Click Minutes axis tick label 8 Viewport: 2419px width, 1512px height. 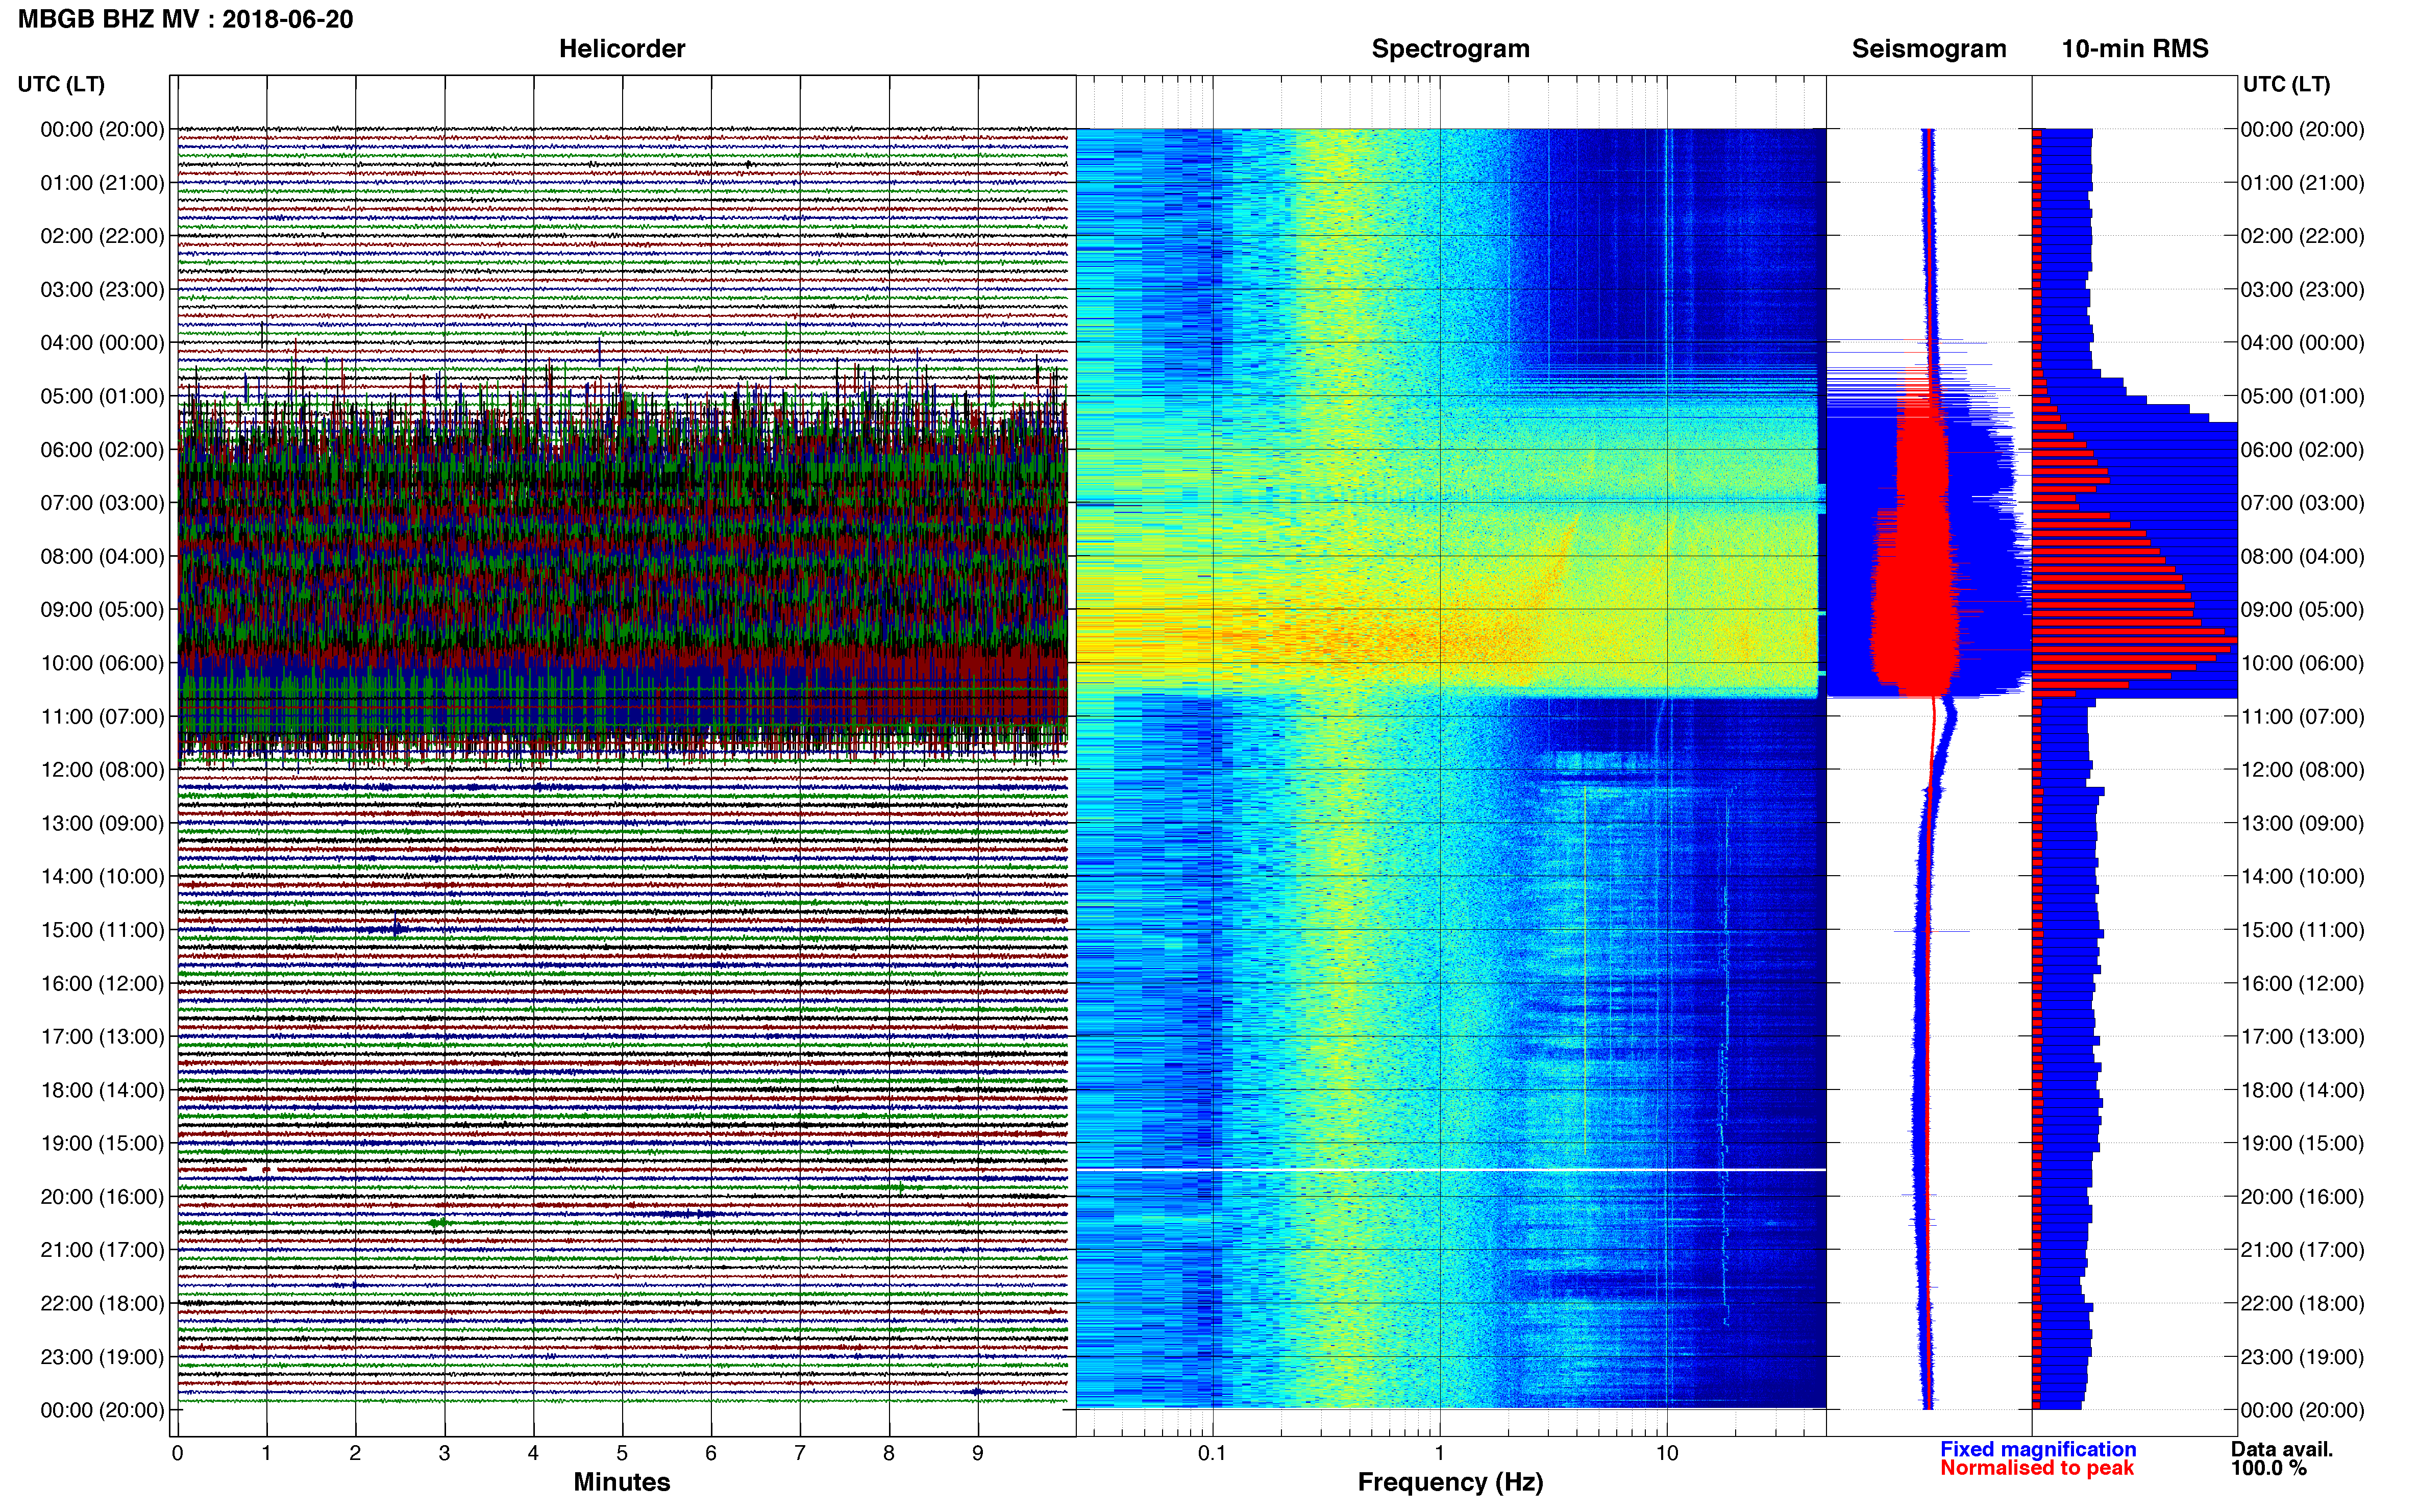tap(889, 1453)
